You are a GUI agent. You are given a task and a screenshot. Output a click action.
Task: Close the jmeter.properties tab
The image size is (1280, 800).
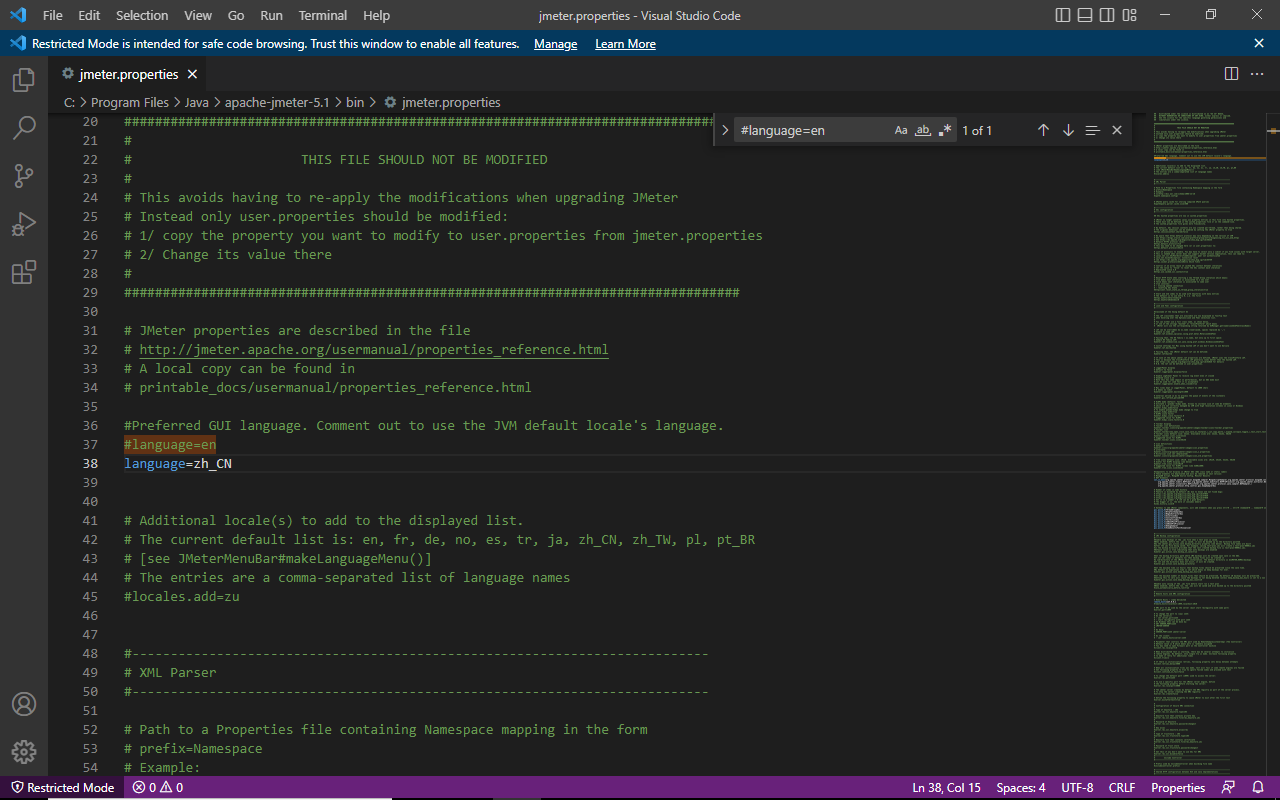coord(193,74)
